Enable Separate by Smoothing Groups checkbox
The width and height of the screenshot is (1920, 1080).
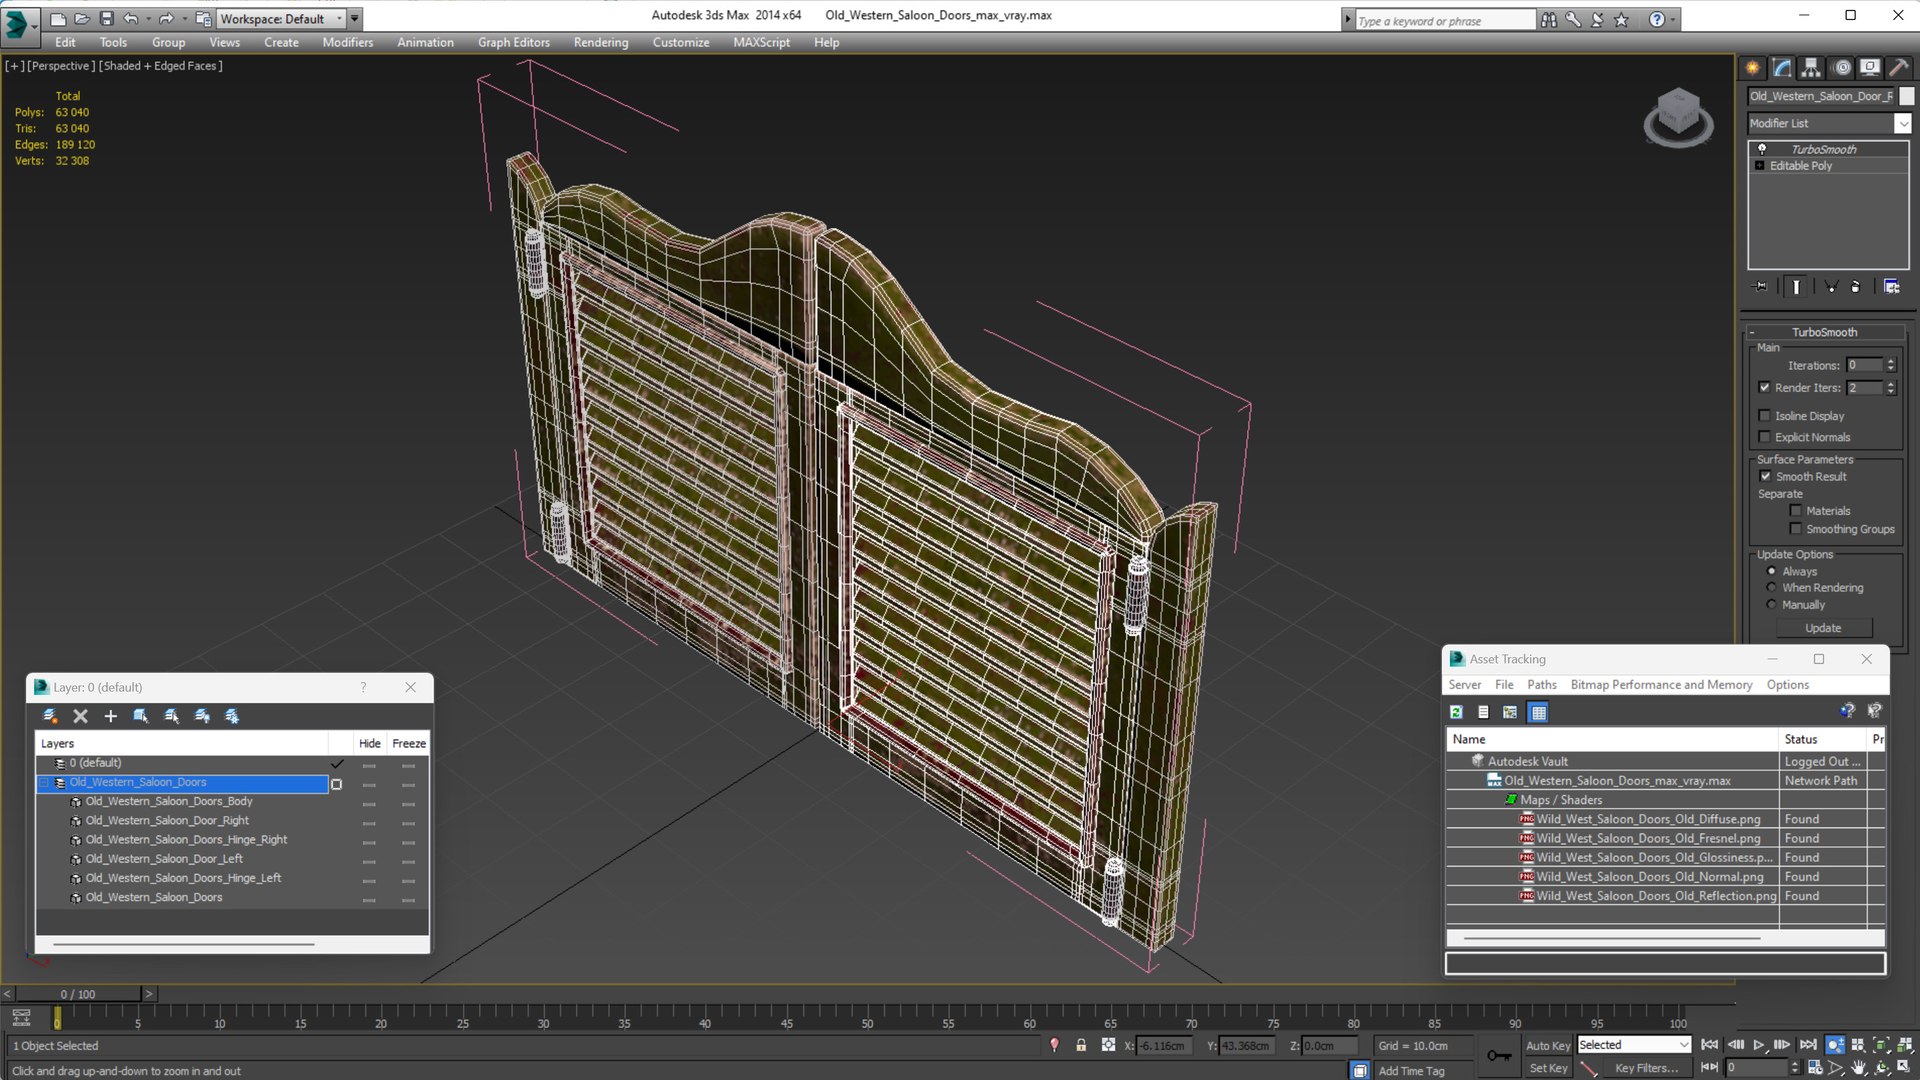tap(1795, 529)
